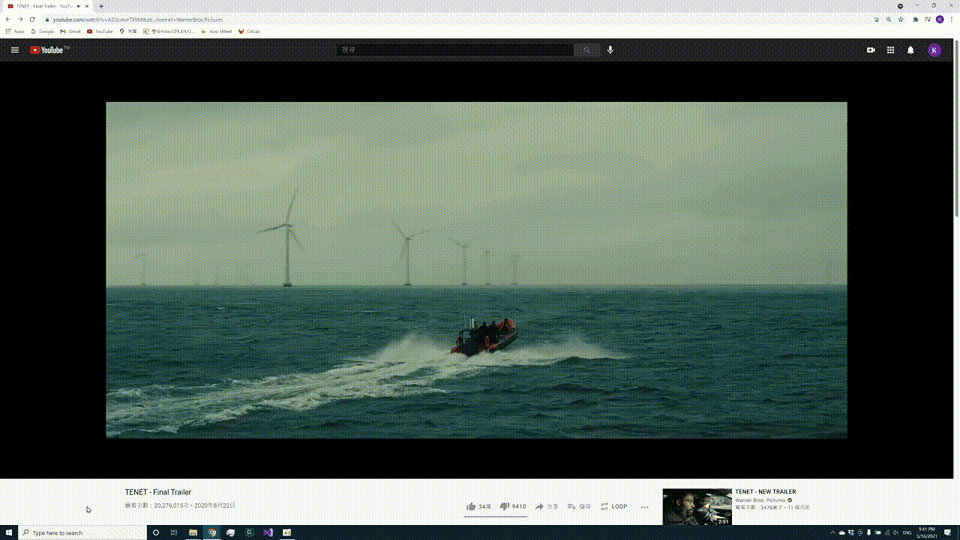
Task: Open Task View on taskbar
Action: pyautogui.click(x=174, y=533)
